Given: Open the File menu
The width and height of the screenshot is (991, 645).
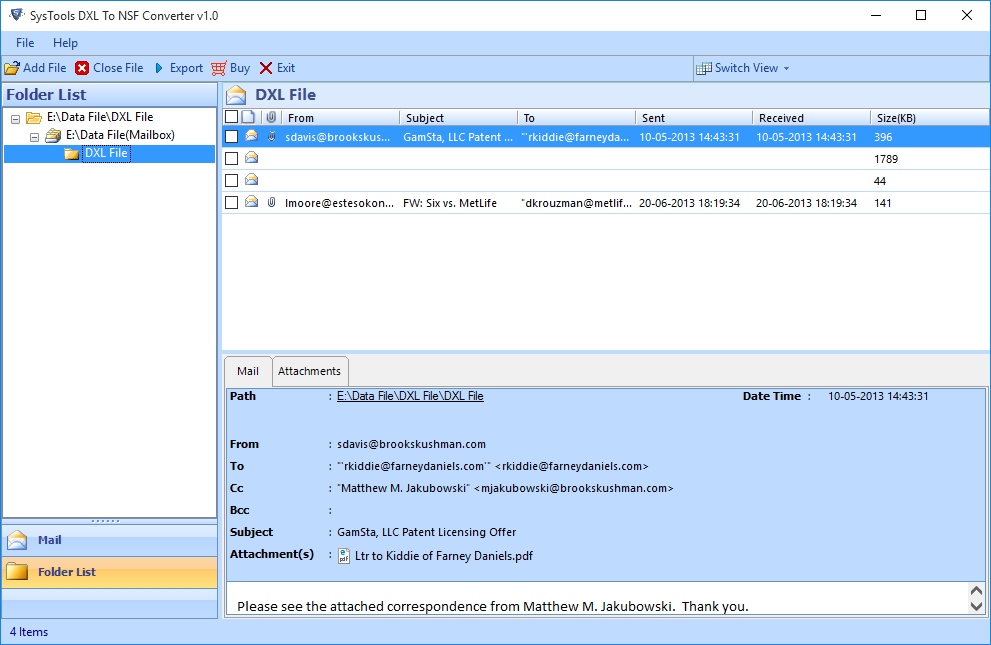Looking at the screenshot, I should click(25, 43).
